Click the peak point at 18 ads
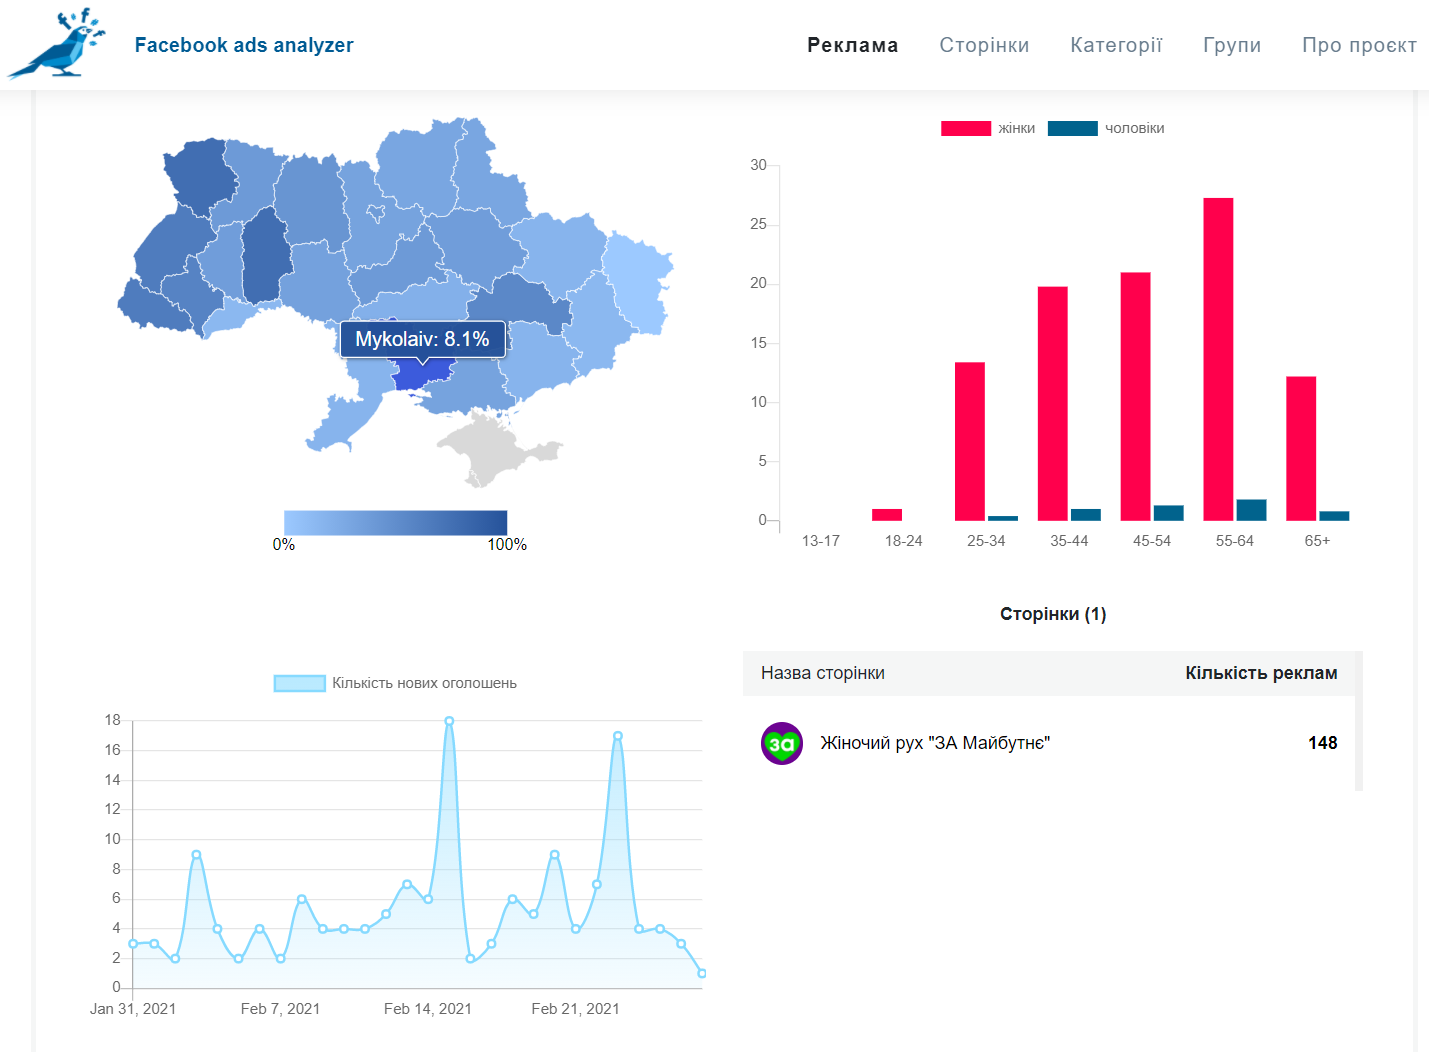The width and height of the screenshot is (1429, 1052). pyautogui.click(x=449, y=721)
